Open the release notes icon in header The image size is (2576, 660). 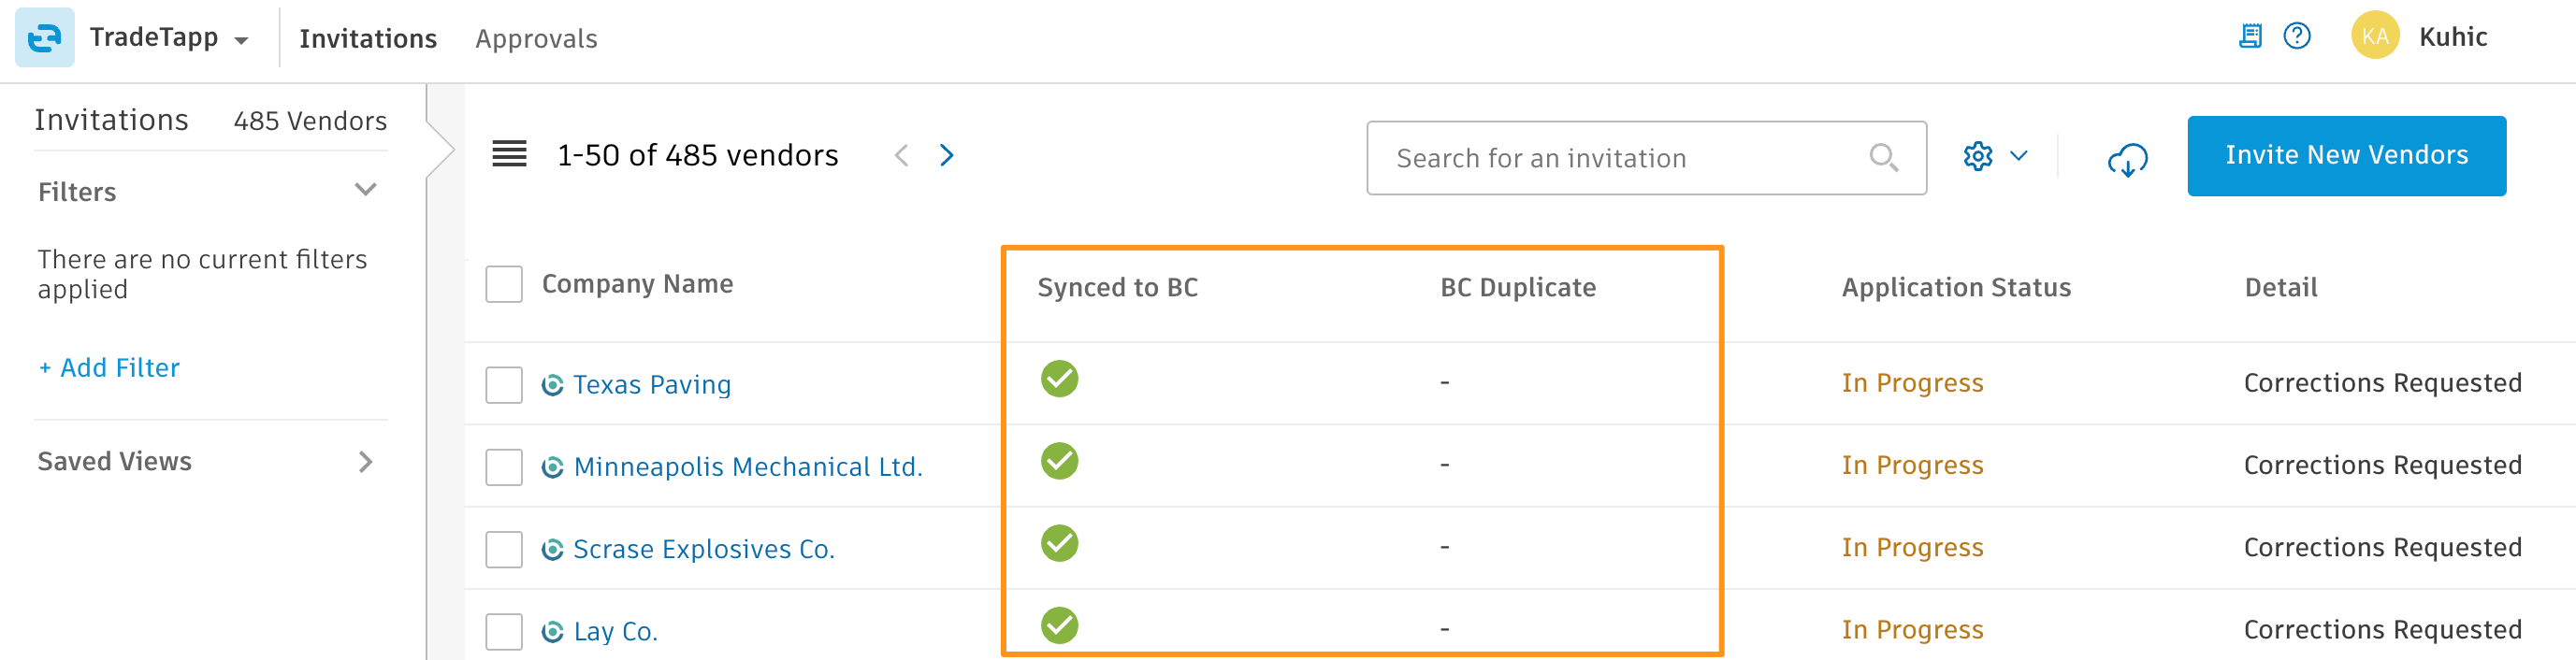[x=2250, y=37]
